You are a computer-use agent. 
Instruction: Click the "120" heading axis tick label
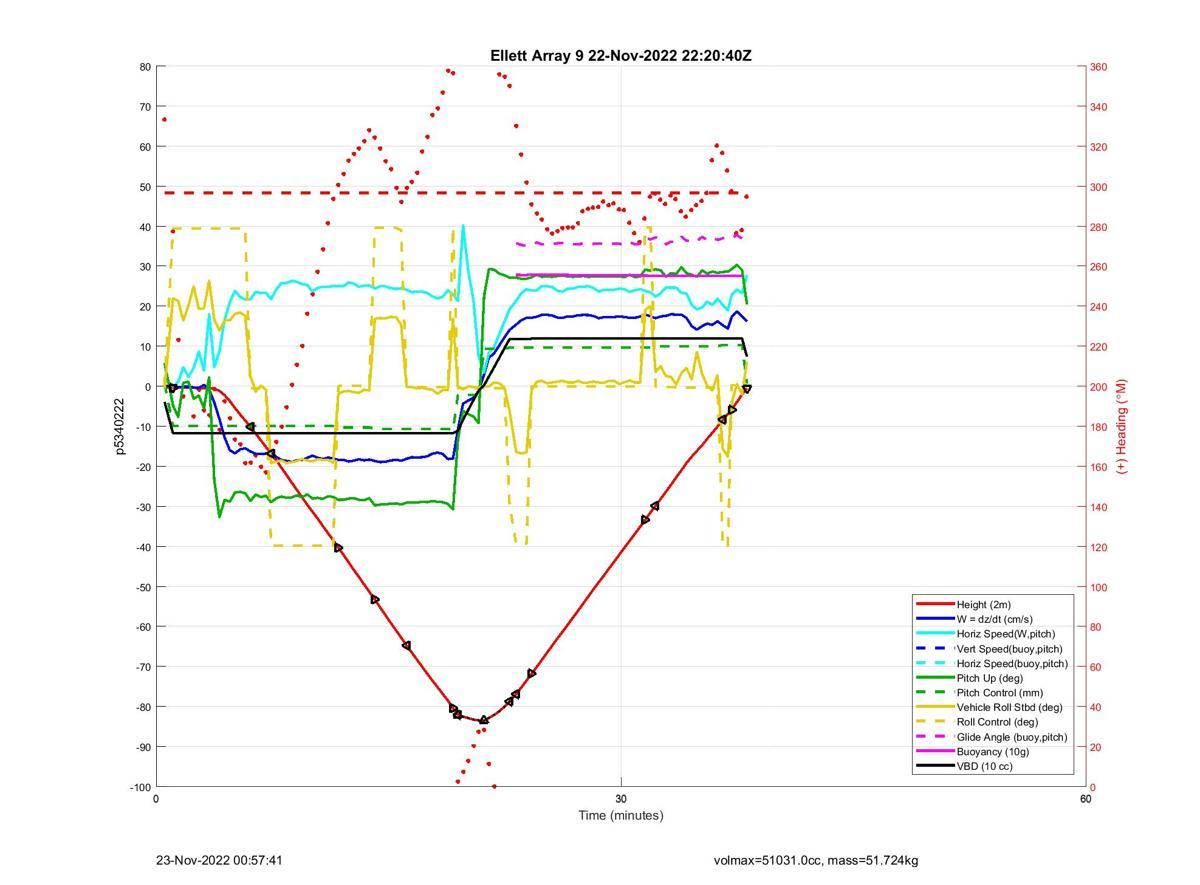(1098, 547)
